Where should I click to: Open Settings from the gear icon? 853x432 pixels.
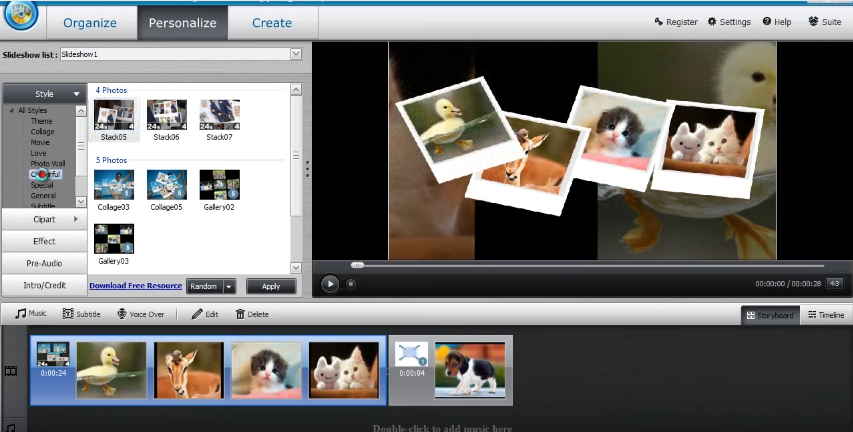point(712,22)
